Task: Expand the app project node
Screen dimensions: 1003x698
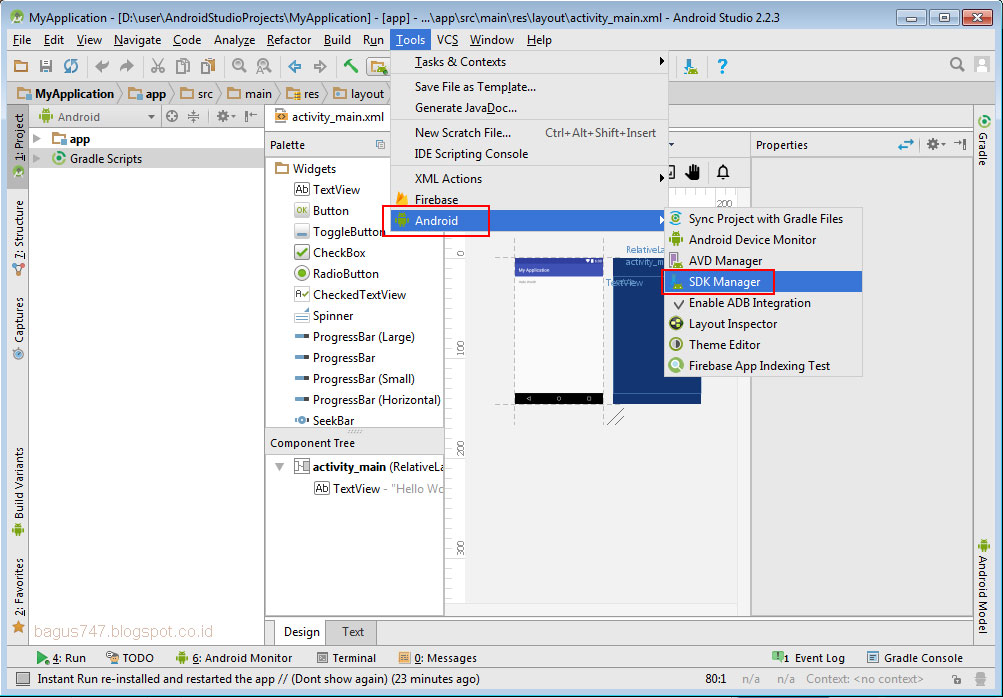Action: [x=37, y=139]
